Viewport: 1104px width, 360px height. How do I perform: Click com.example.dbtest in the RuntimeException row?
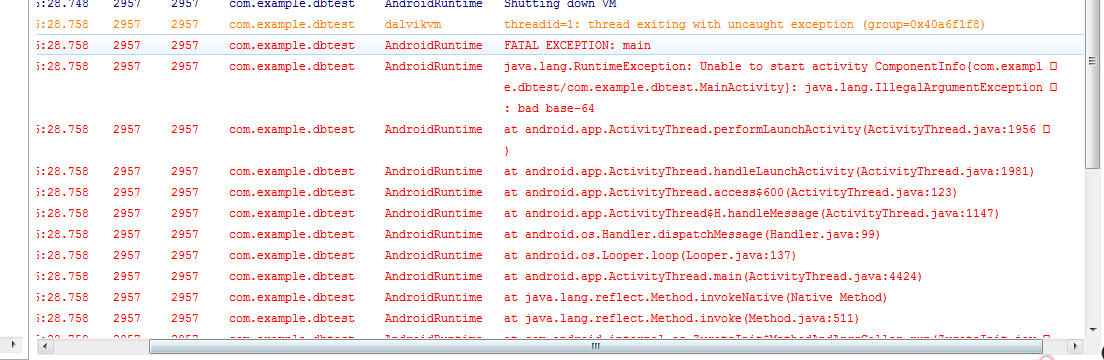tap(291, 66)
